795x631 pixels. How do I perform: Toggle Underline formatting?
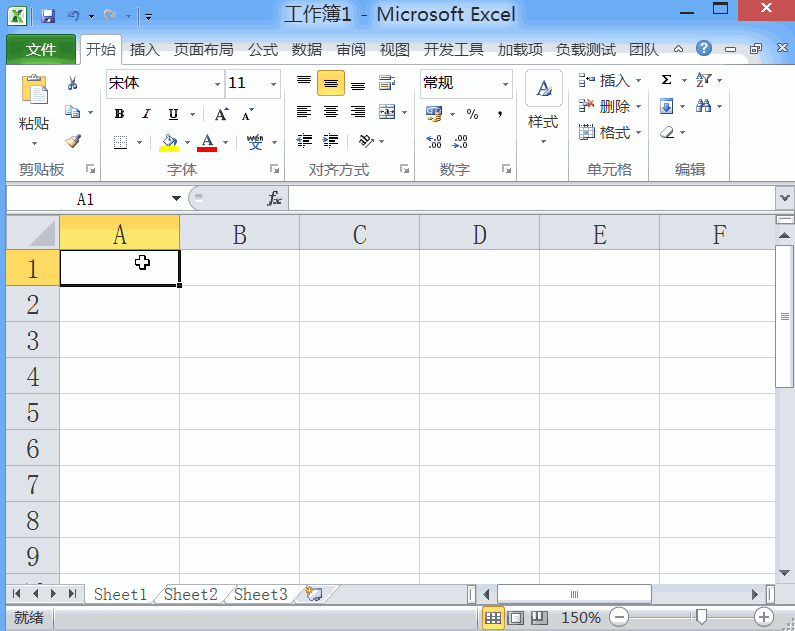173,114
